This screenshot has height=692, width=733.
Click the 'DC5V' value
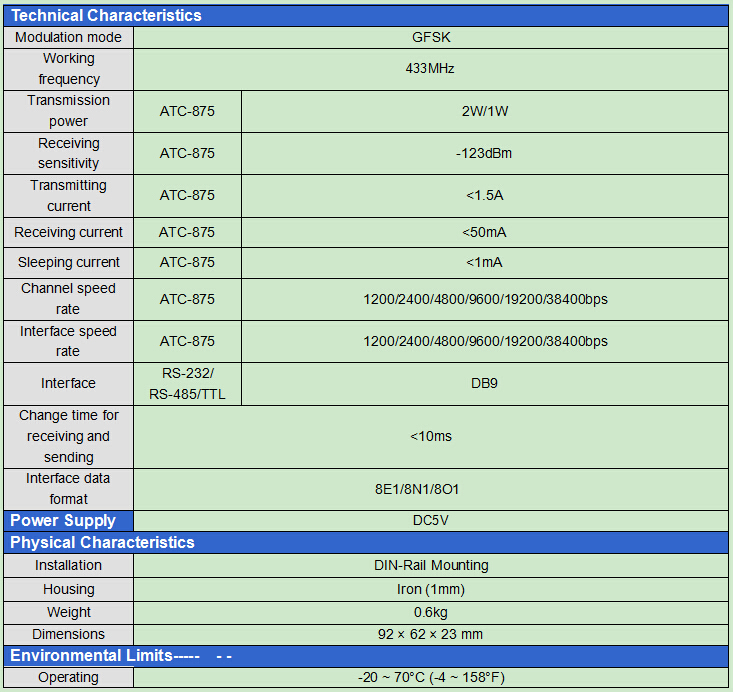point(431,520)
